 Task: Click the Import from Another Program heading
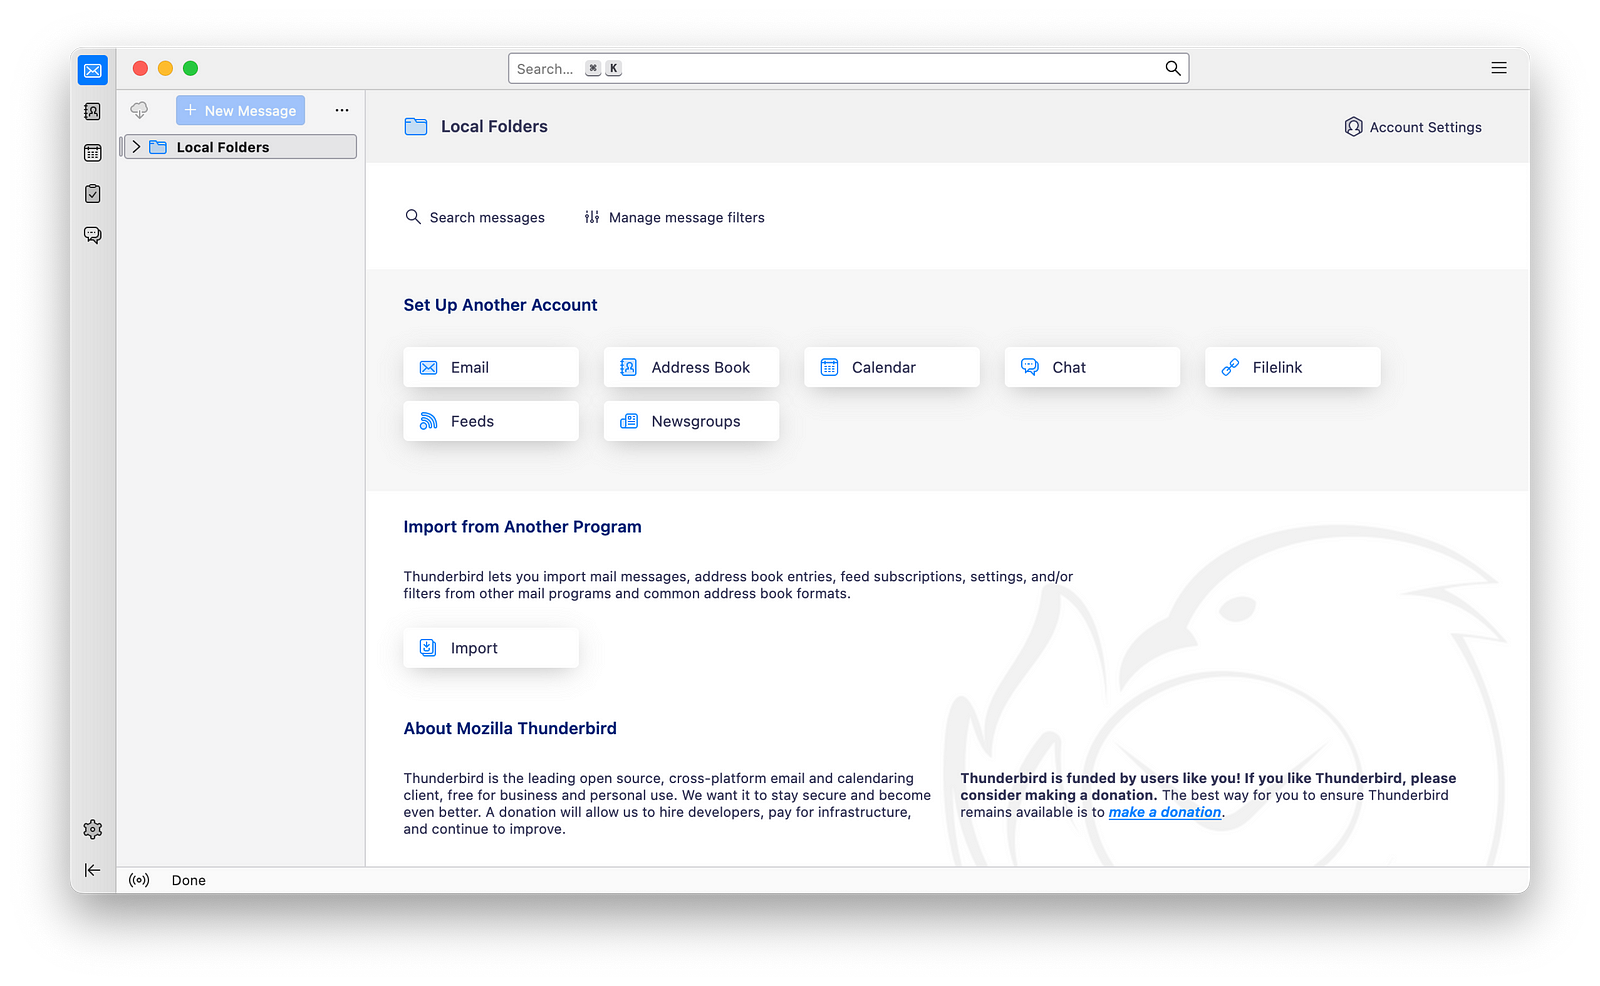(522, 527)
